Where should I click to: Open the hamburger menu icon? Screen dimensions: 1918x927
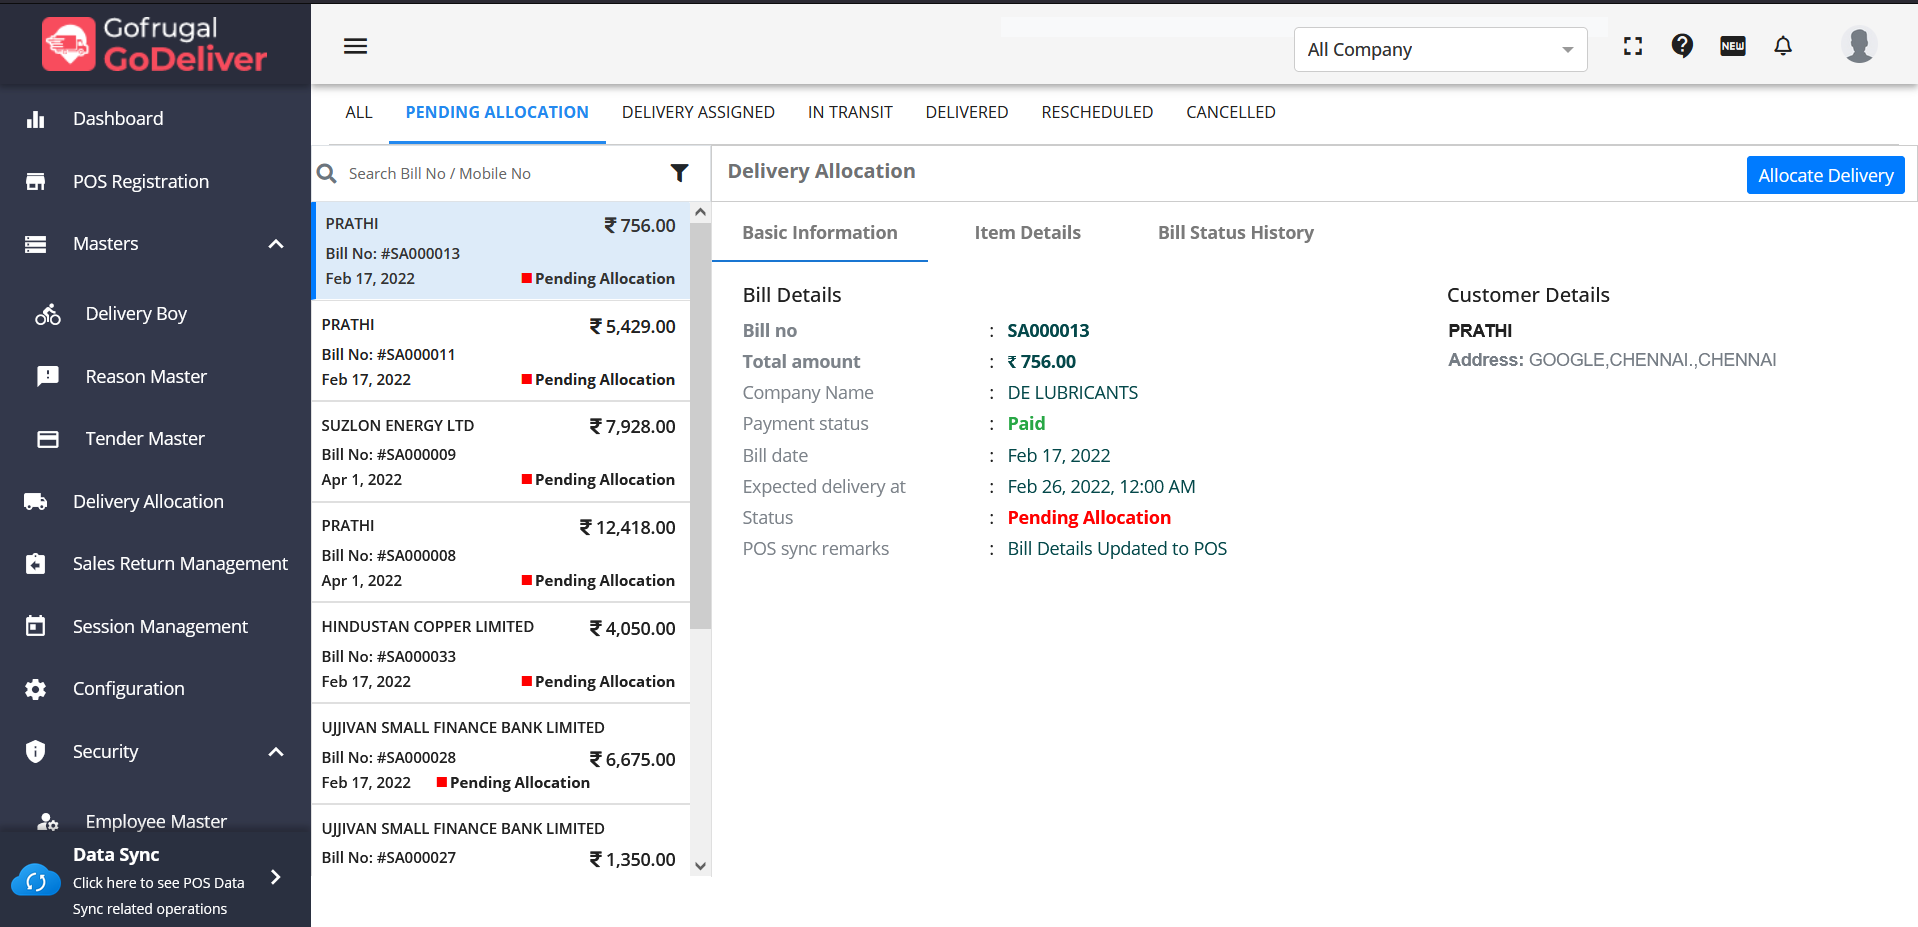tap(355, 46)
